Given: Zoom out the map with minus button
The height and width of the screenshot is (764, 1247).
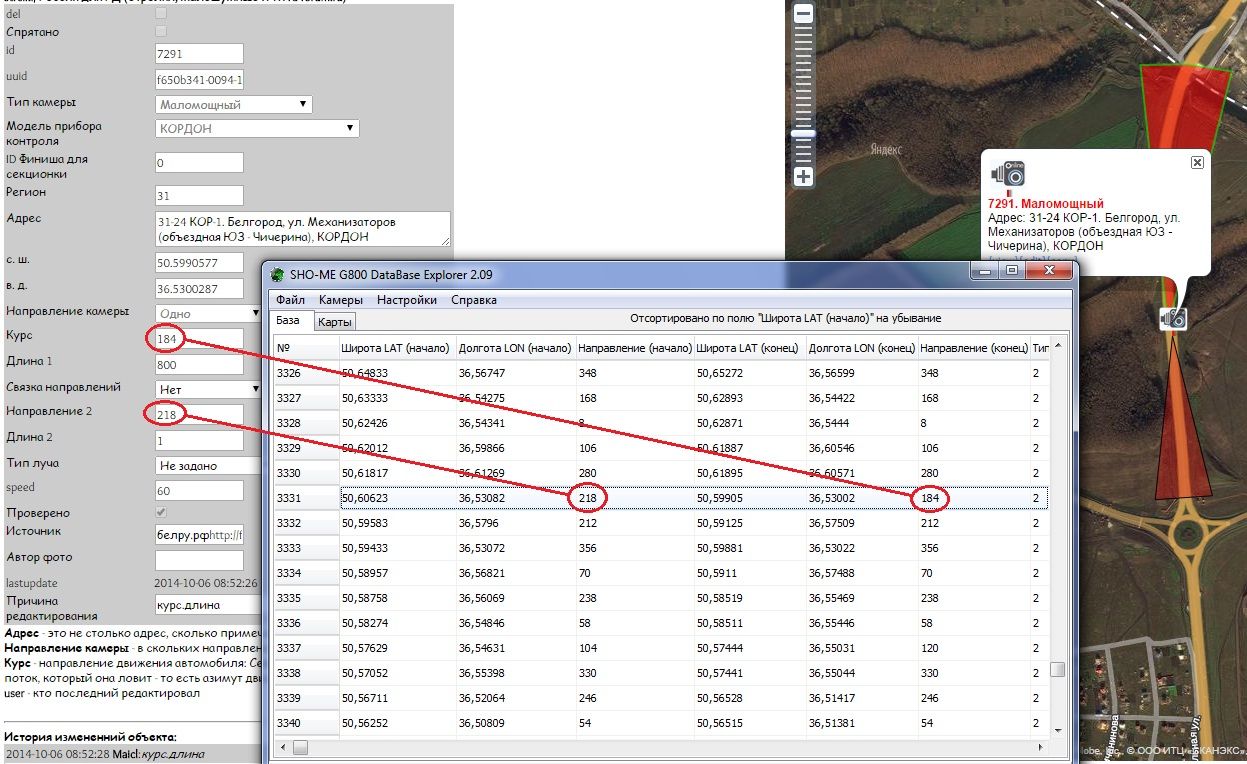Looking at the screenshot, I should pos(803,14).
